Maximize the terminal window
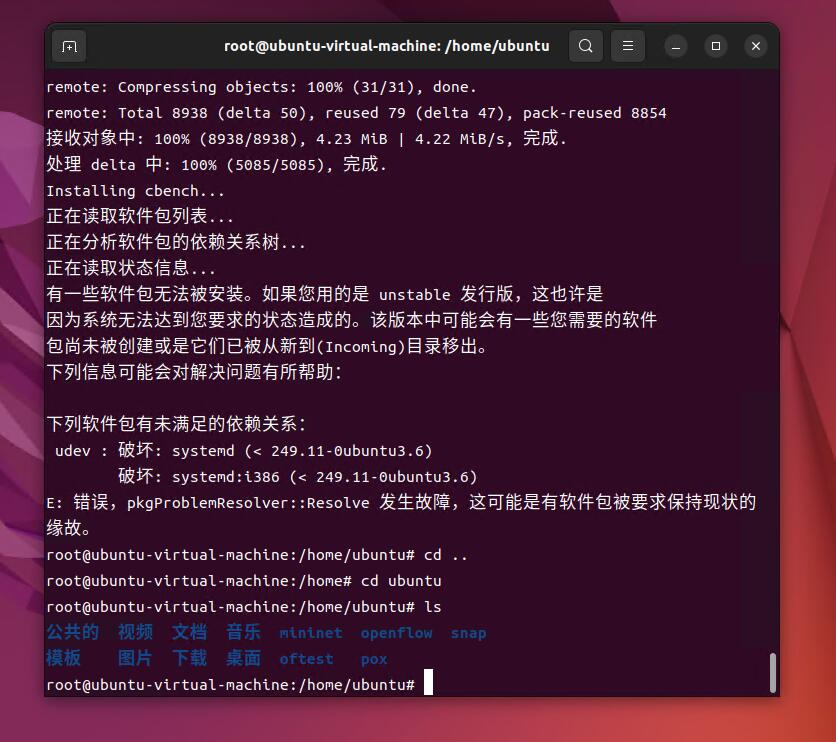The height and width of the screenshot is (742, 836). [x=716, y=46]
